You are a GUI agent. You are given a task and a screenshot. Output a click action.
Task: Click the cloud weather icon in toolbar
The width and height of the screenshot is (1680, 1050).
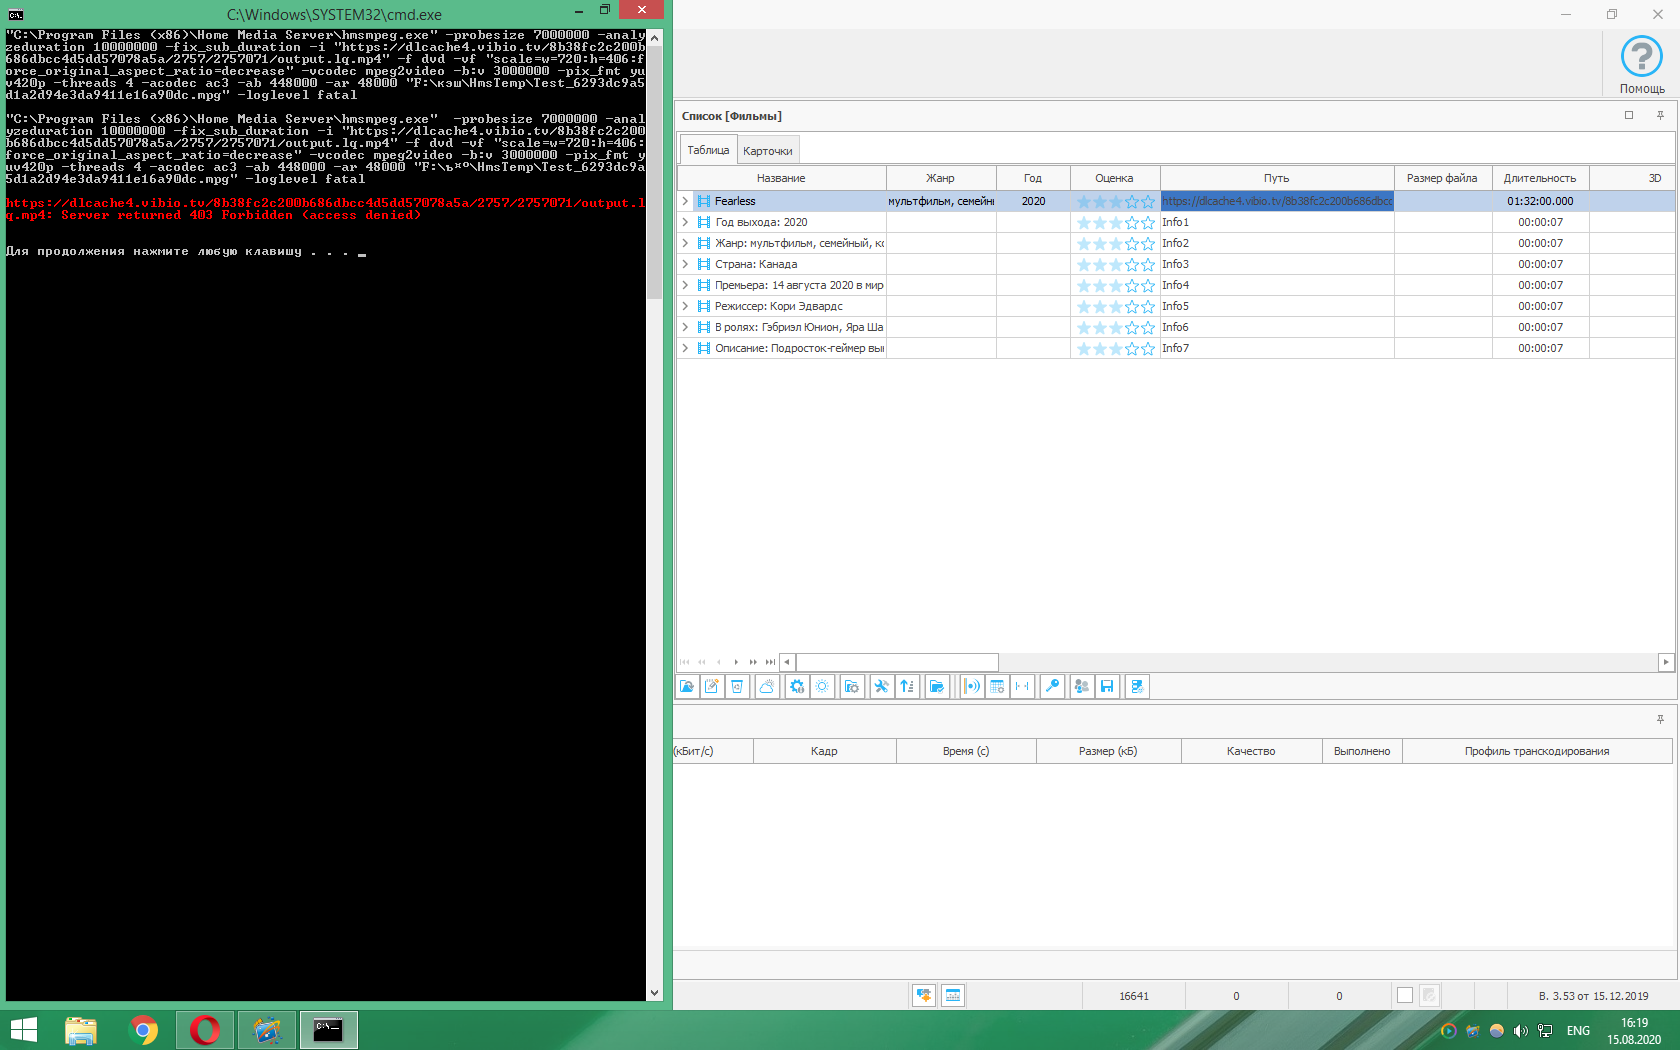tap(766, 686)
